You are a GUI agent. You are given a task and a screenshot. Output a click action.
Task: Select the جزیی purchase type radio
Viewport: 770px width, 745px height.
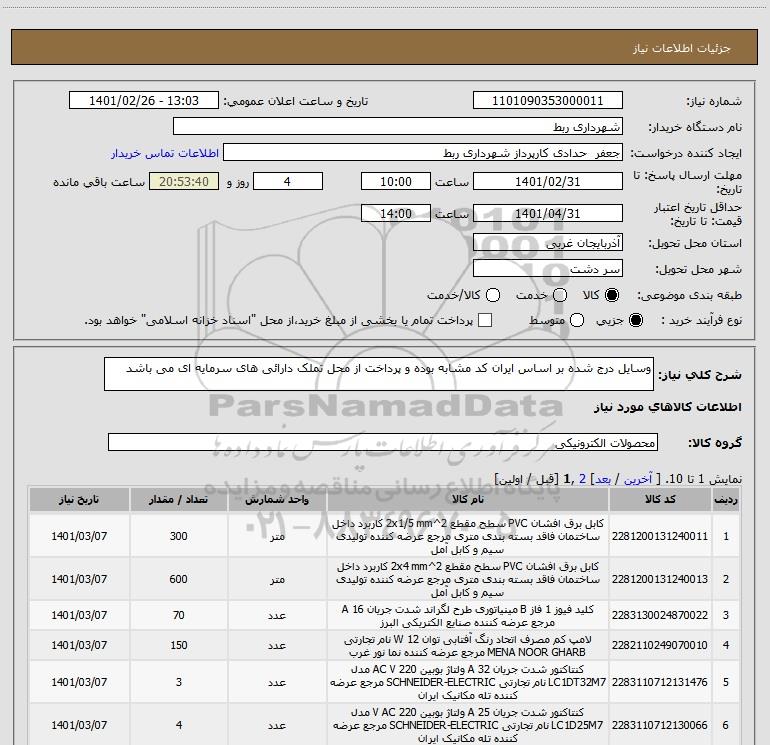635,320
